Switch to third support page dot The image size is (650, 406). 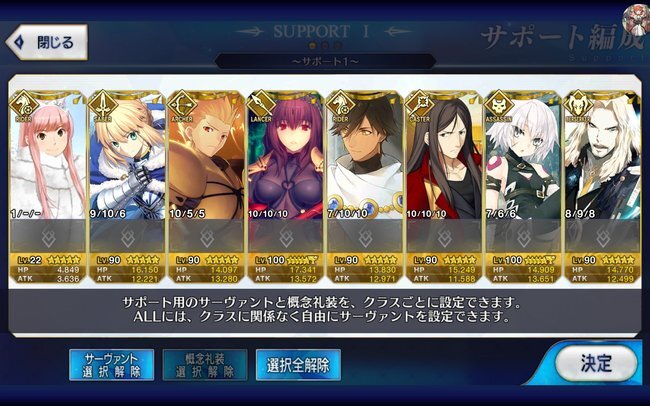point(338,45)
